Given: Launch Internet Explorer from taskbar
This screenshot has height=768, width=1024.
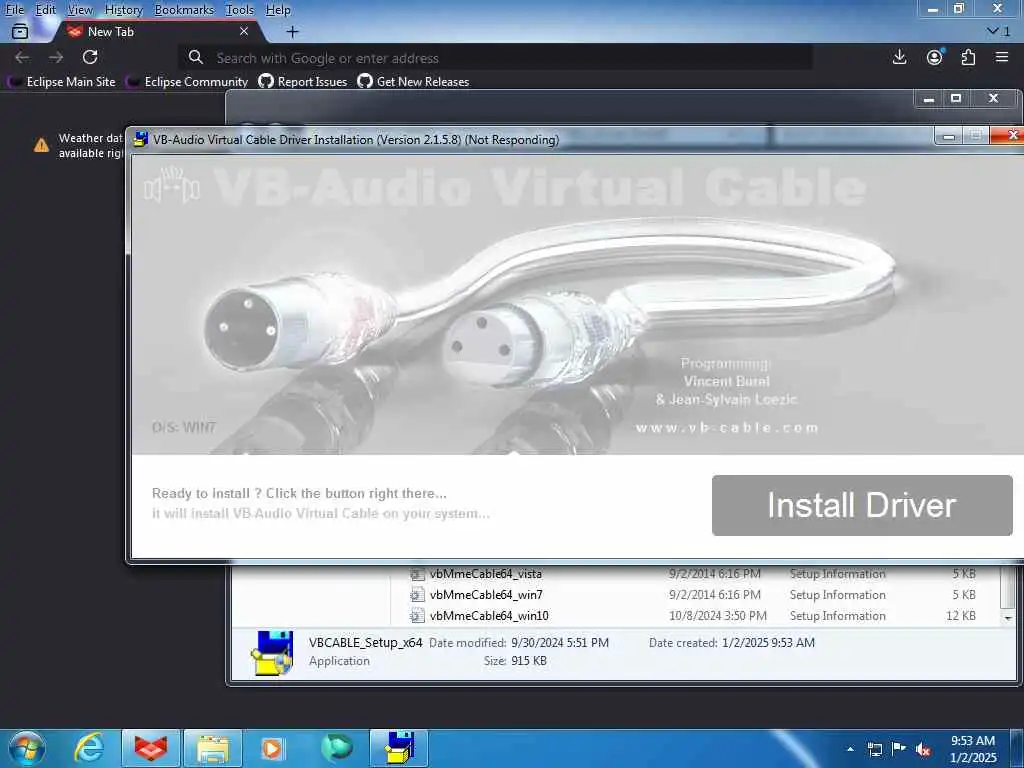Looking at the screenshot, I should [89, 748].
